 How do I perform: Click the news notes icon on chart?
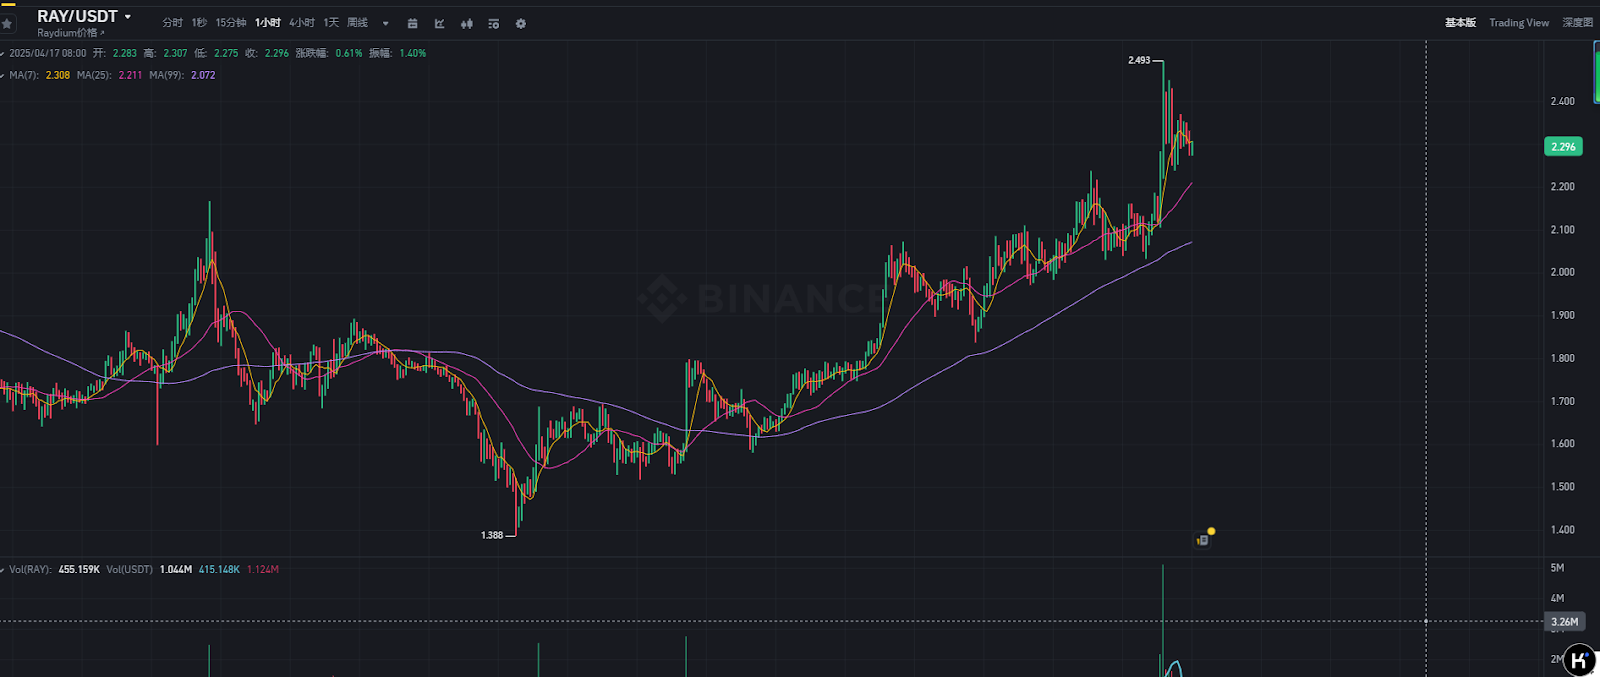[x=1203, y=540]
